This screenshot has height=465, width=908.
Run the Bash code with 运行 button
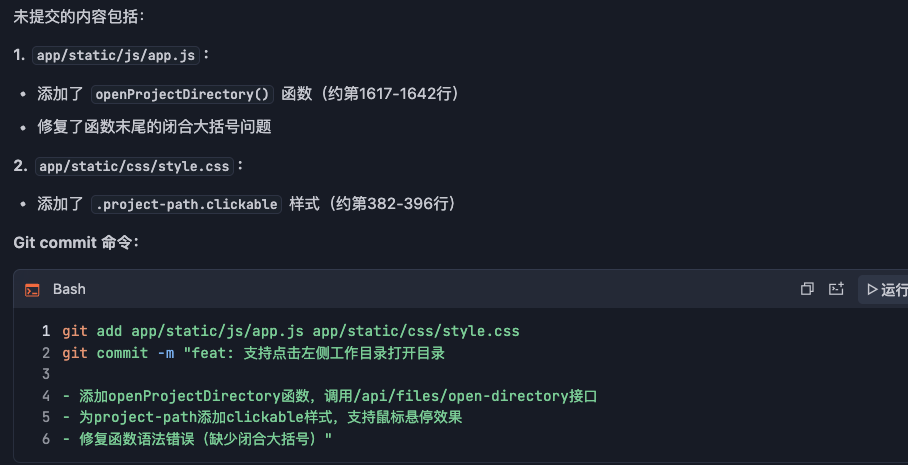pyautogui.click(x=886, y=289)
